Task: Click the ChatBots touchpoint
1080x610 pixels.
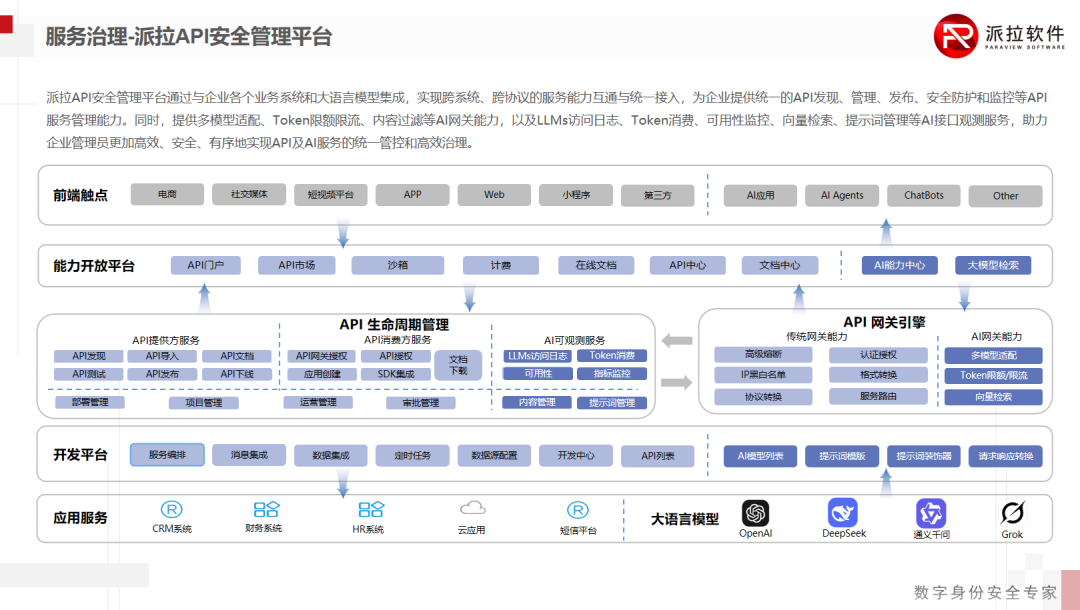Action: (923, 195)
